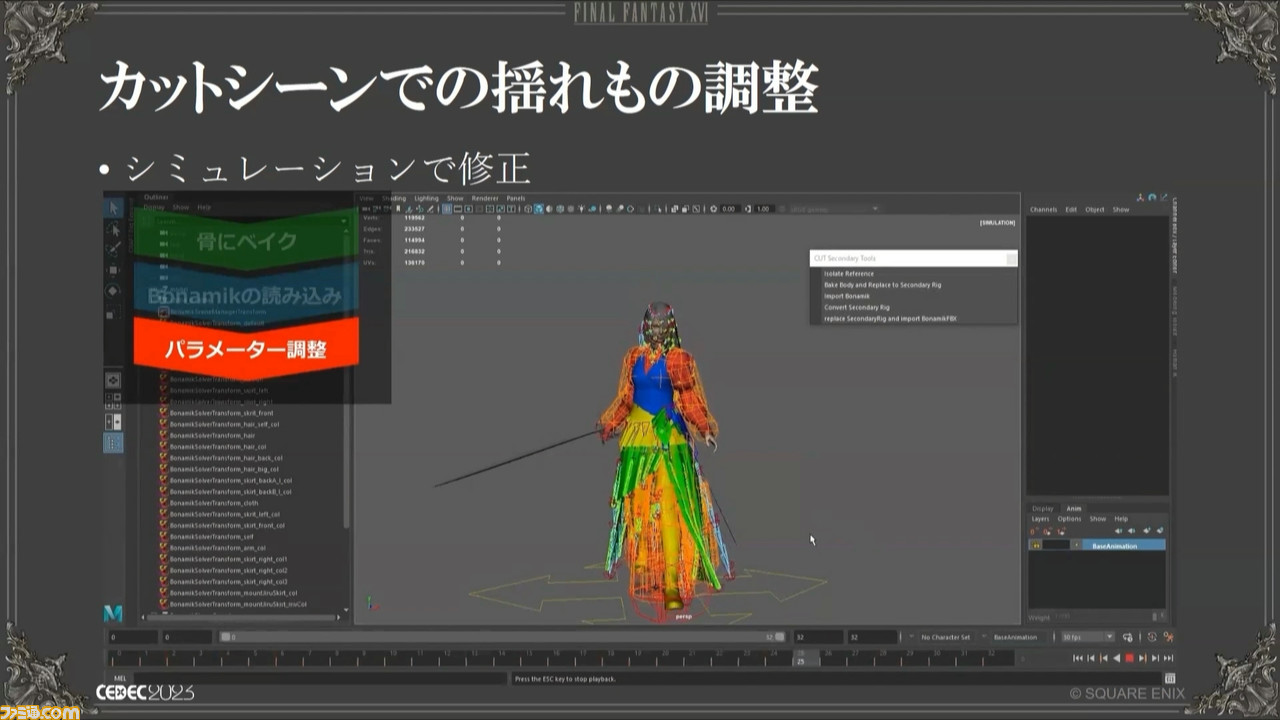Turn on use all lights bulb icon
This screenshot has width=1280, height=720.
[x=581, y=209]
